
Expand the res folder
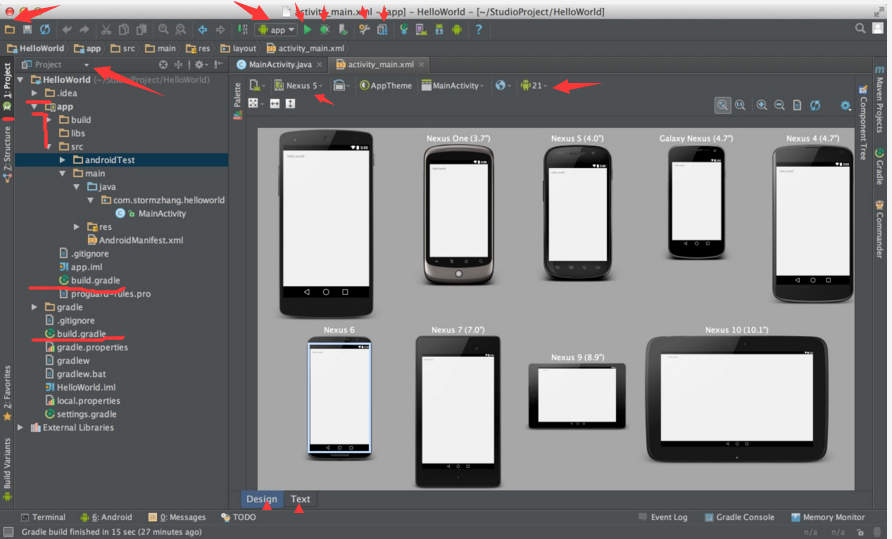click(x=77, y=227)
